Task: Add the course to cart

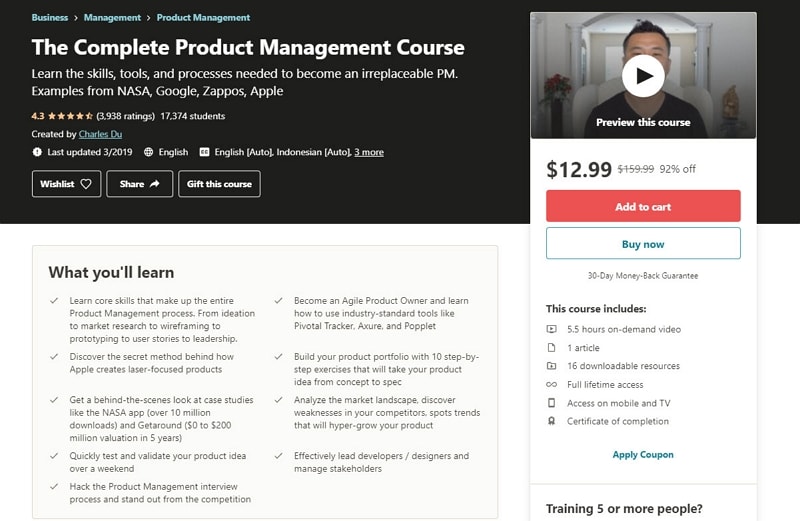Action: click(643, 206)
